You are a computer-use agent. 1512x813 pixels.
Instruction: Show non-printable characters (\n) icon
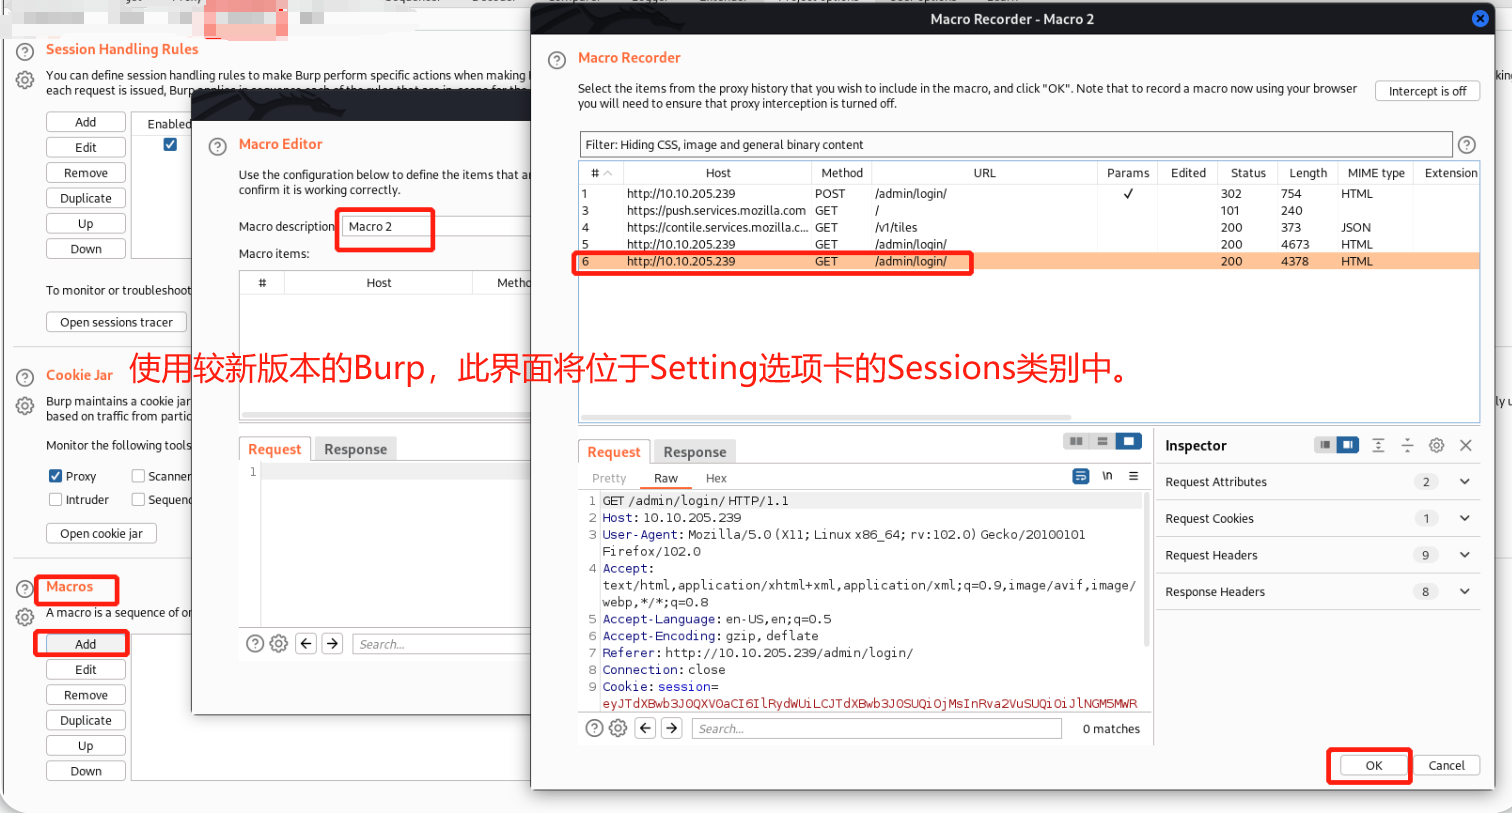pos(1107,476)
